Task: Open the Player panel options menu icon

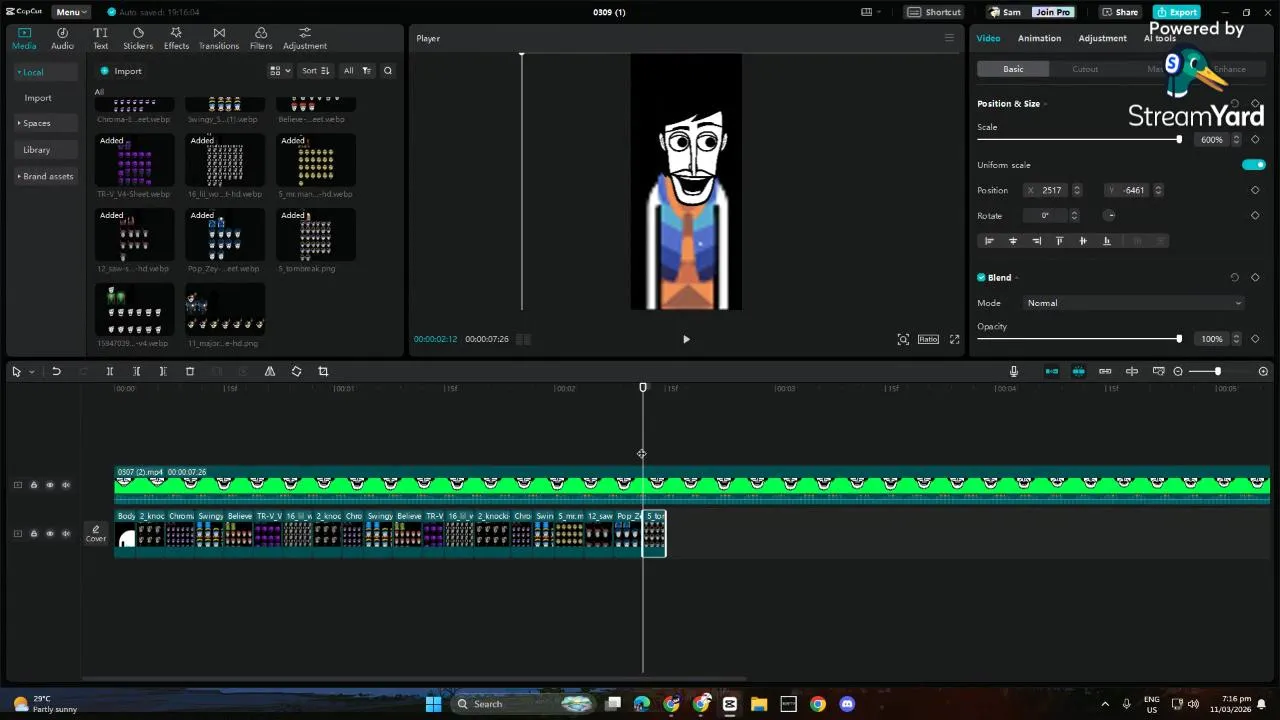Action: click(x=949, y=38)
